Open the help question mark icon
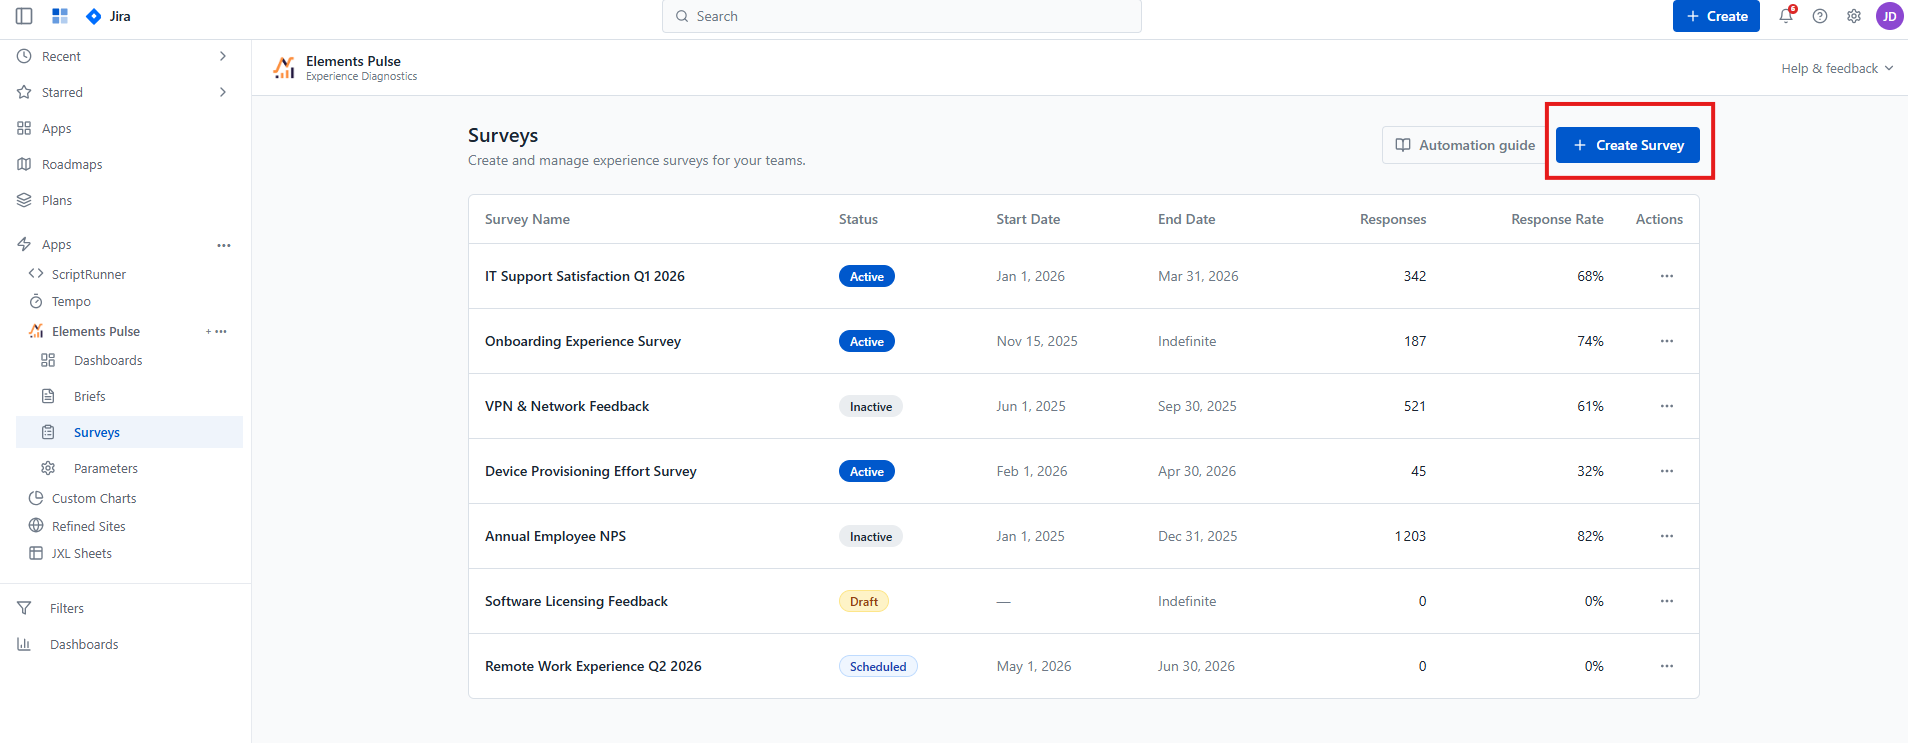This screenshot has height=743, width=1908. pos(1820,16)
